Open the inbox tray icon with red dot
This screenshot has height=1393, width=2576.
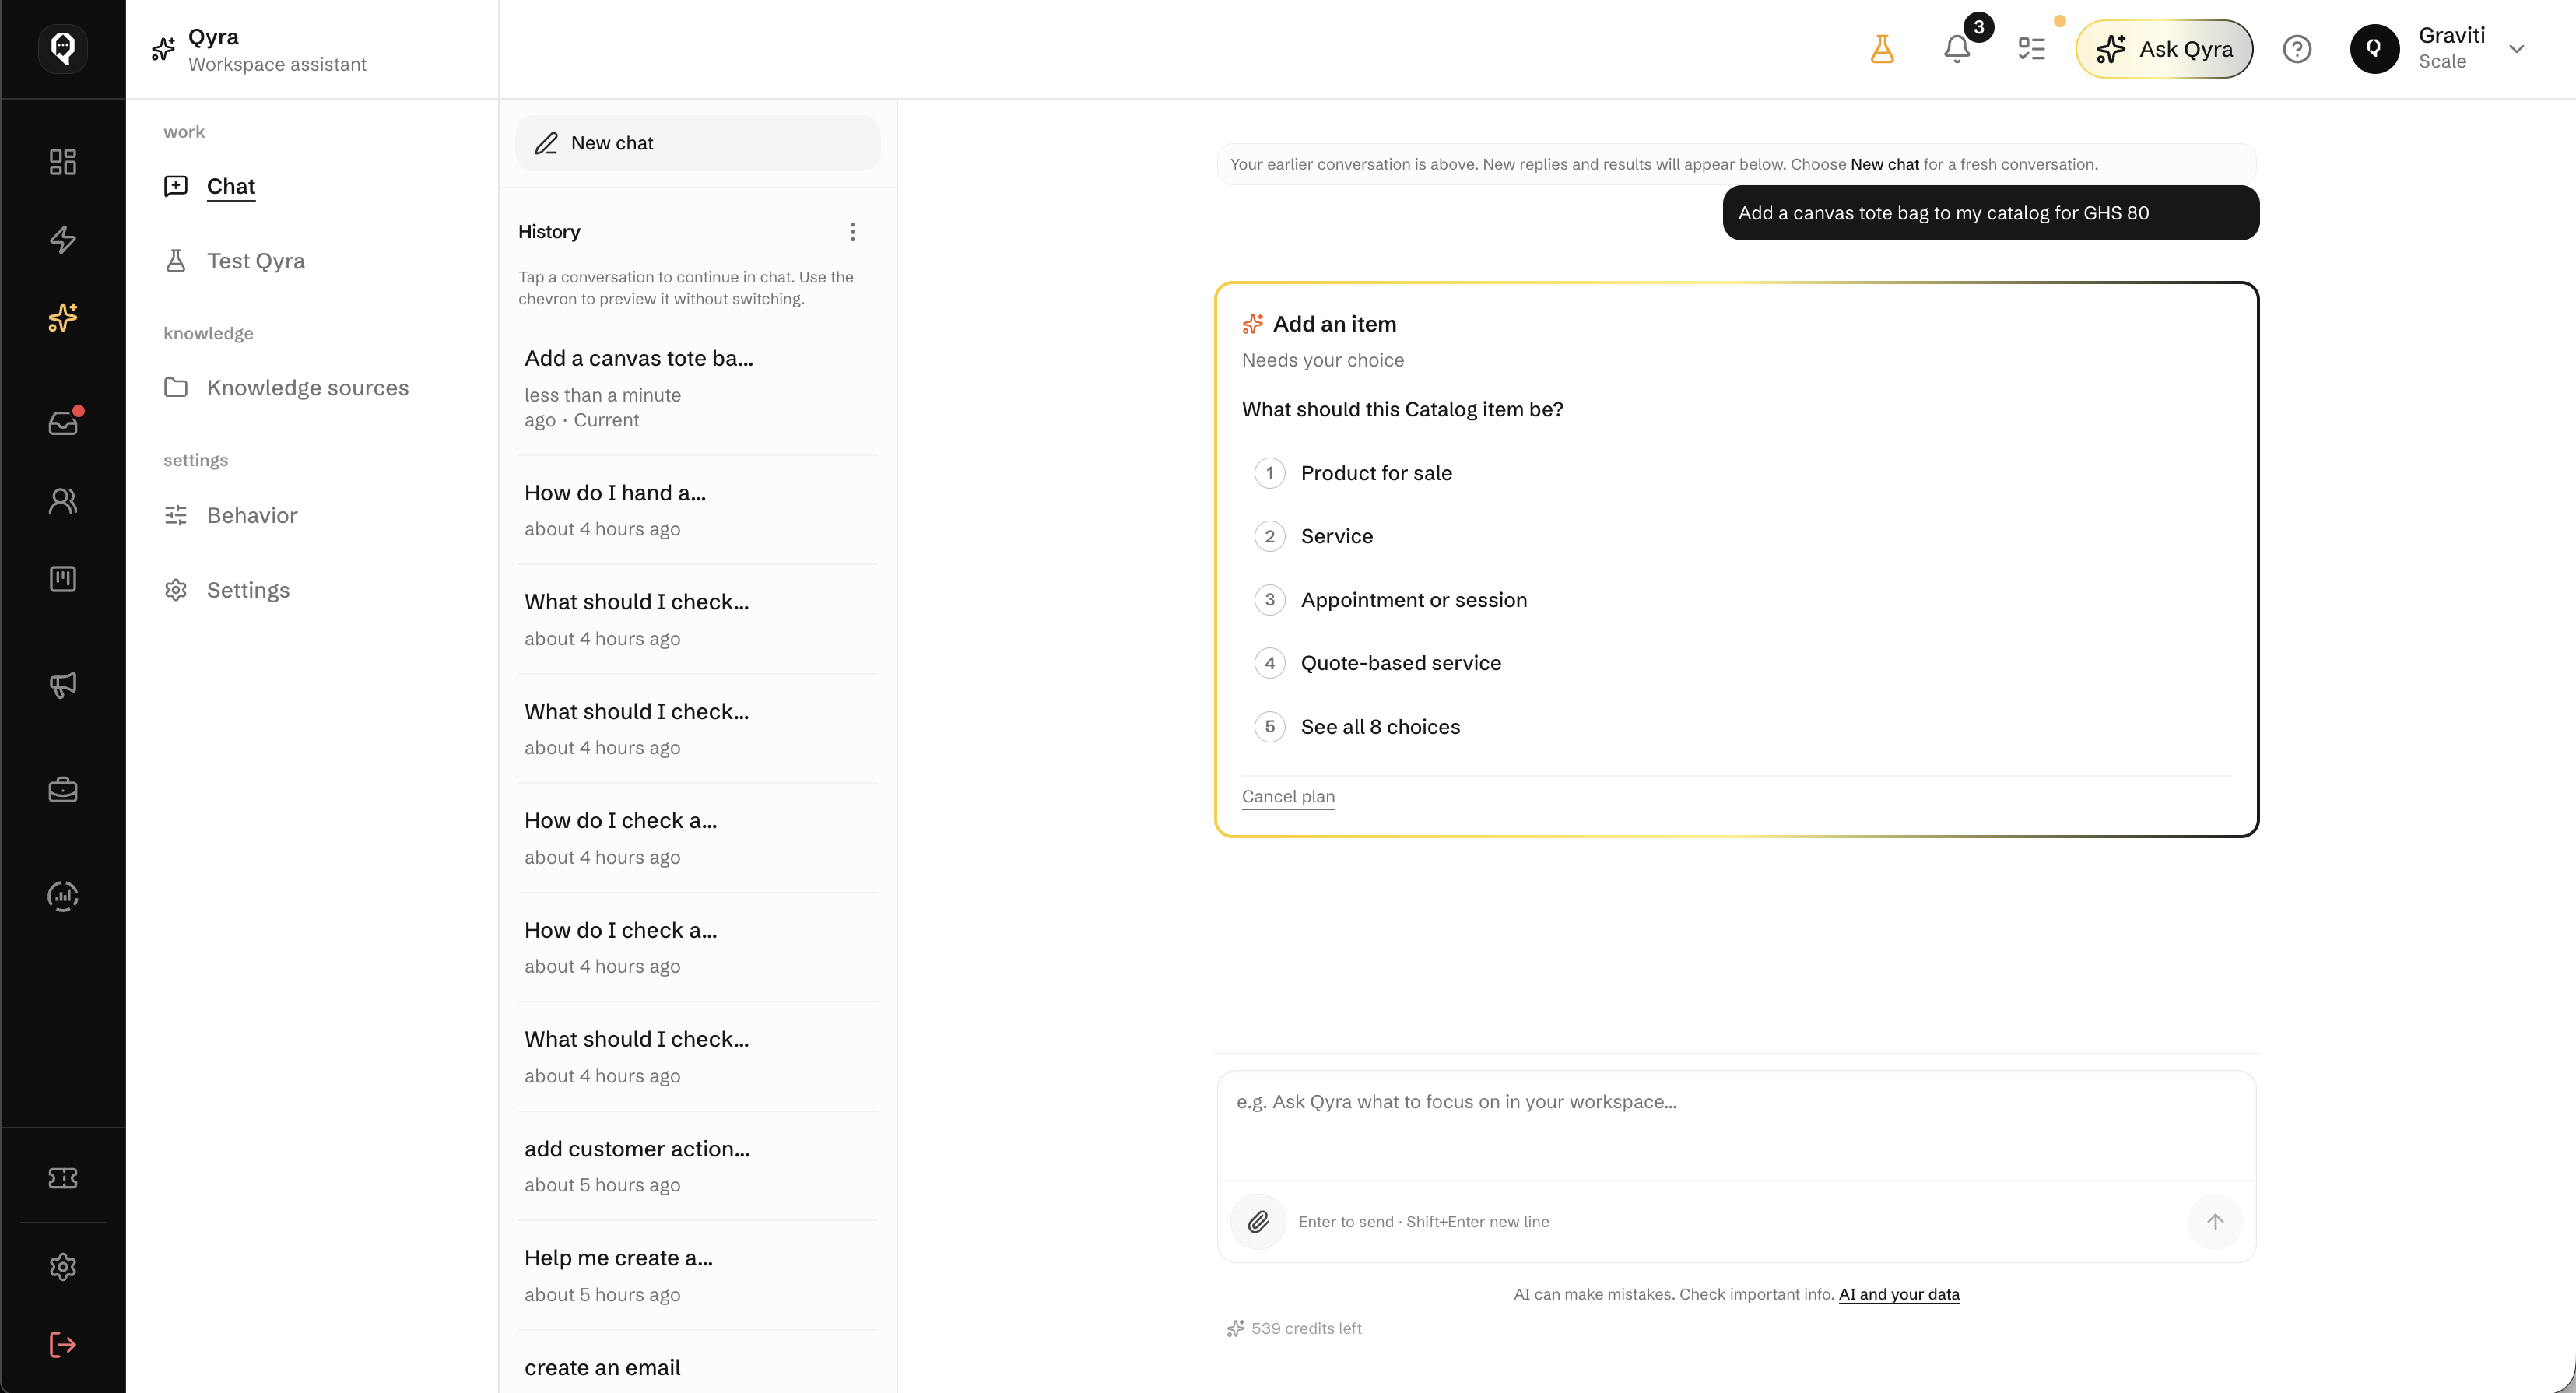click(x=63, y=422)
